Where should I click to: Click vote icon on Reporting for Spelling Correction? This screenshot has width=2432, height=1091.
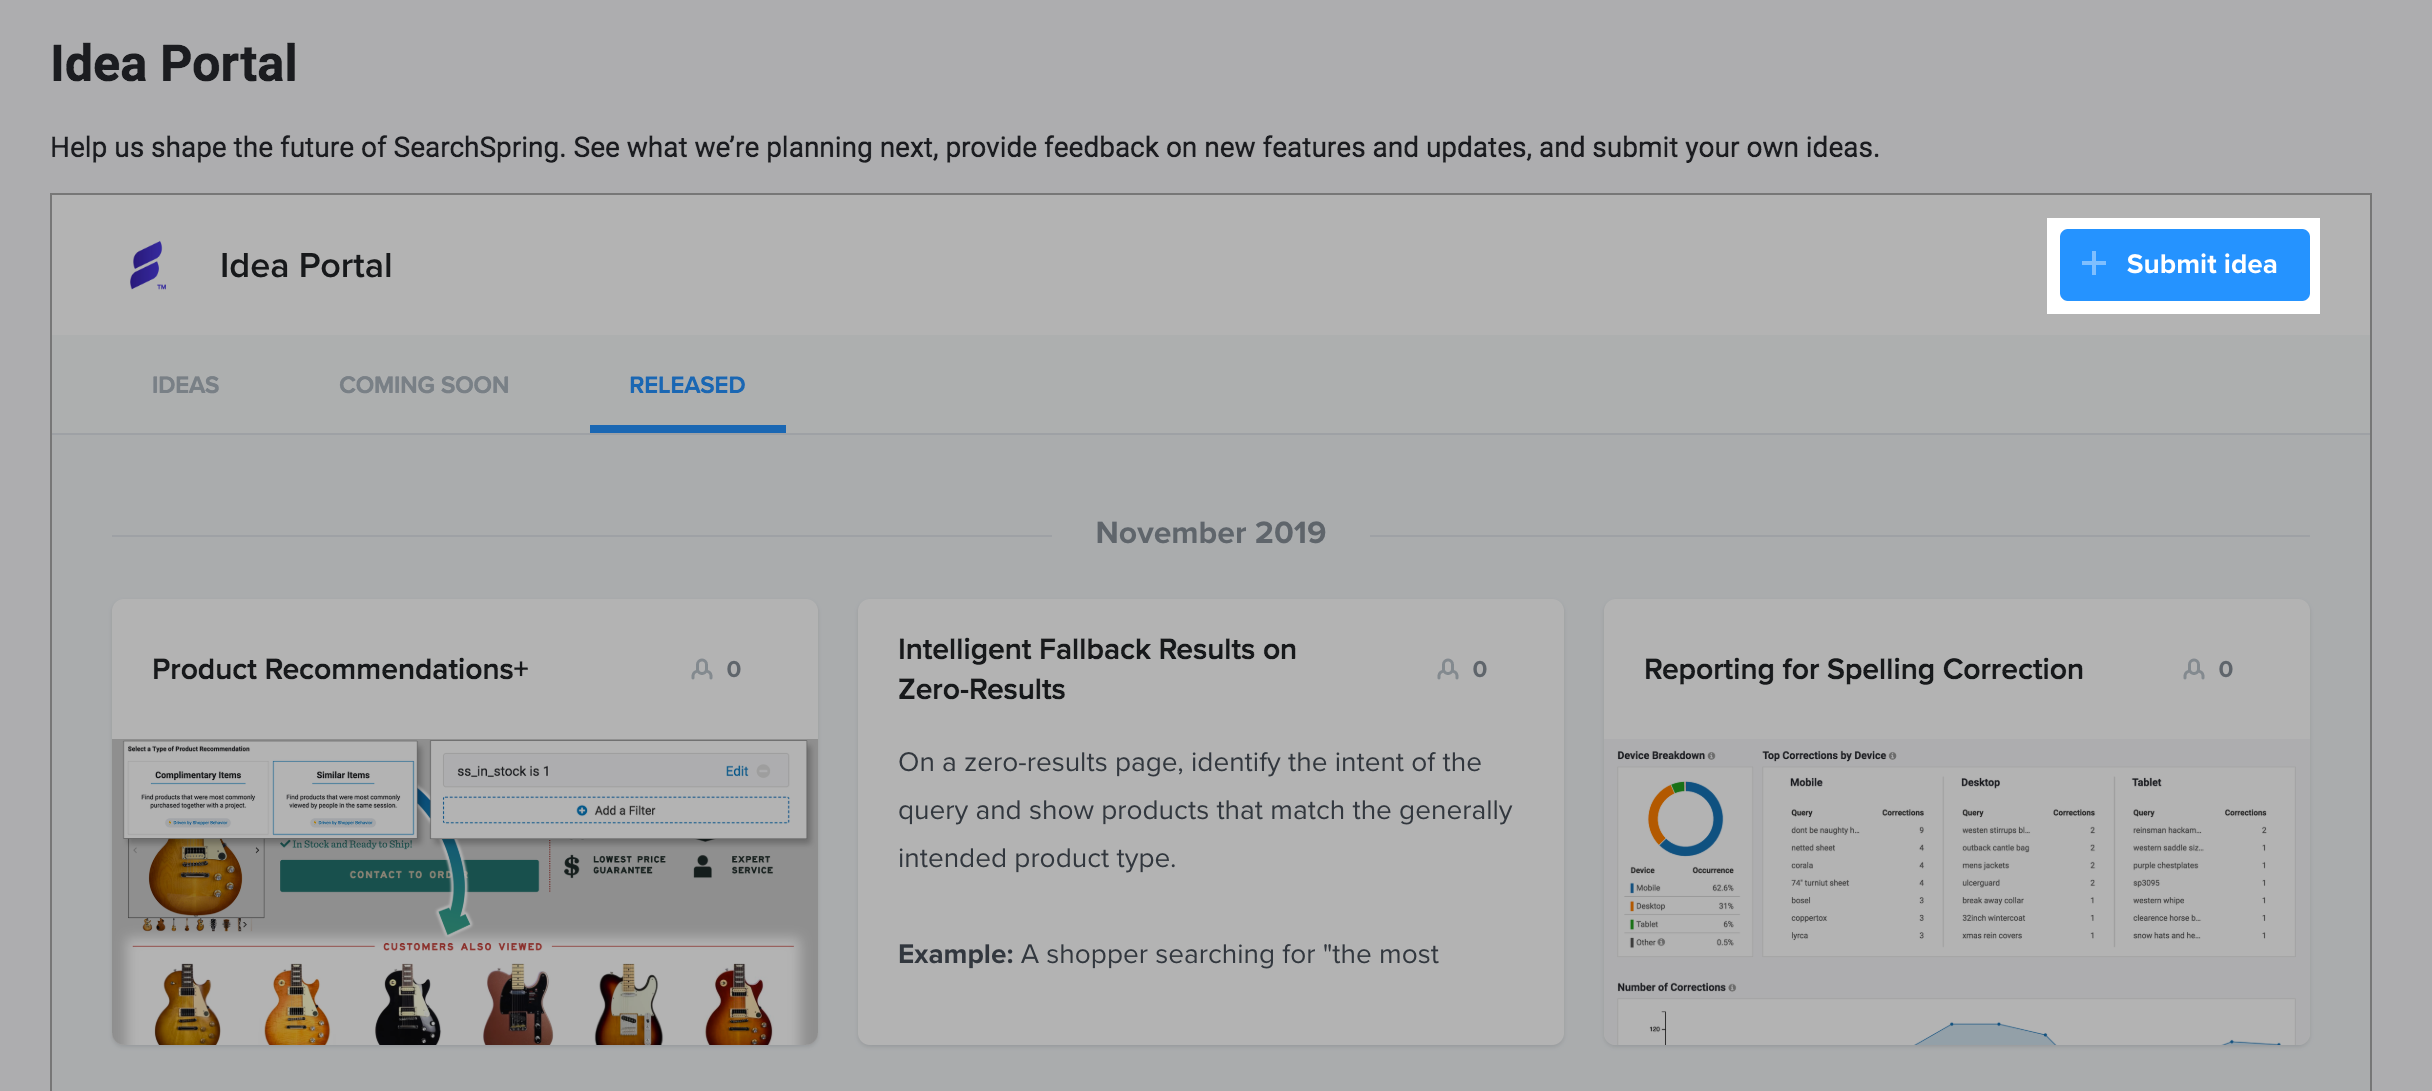(2194, 669)
